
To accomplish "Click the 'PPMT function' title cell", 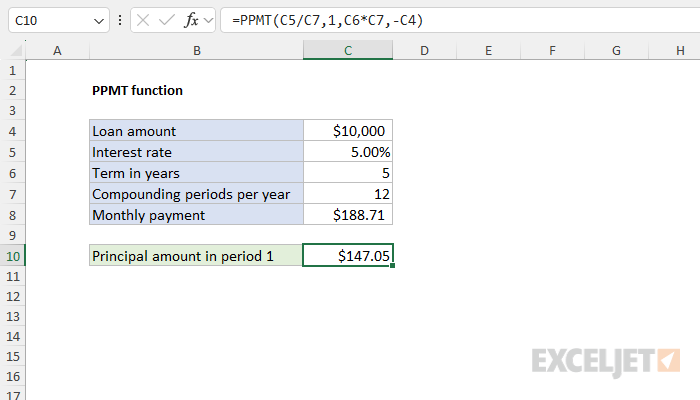I will tap(196, 91).
